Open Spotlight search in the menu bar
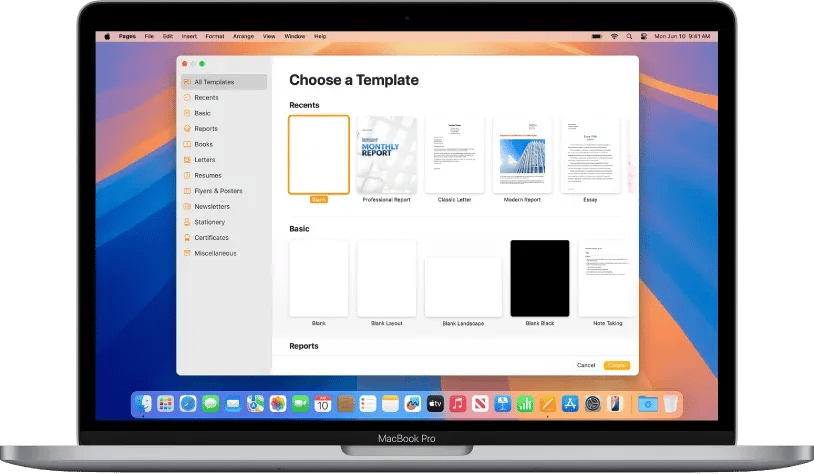The image size is (814, 474). [629, 36]
